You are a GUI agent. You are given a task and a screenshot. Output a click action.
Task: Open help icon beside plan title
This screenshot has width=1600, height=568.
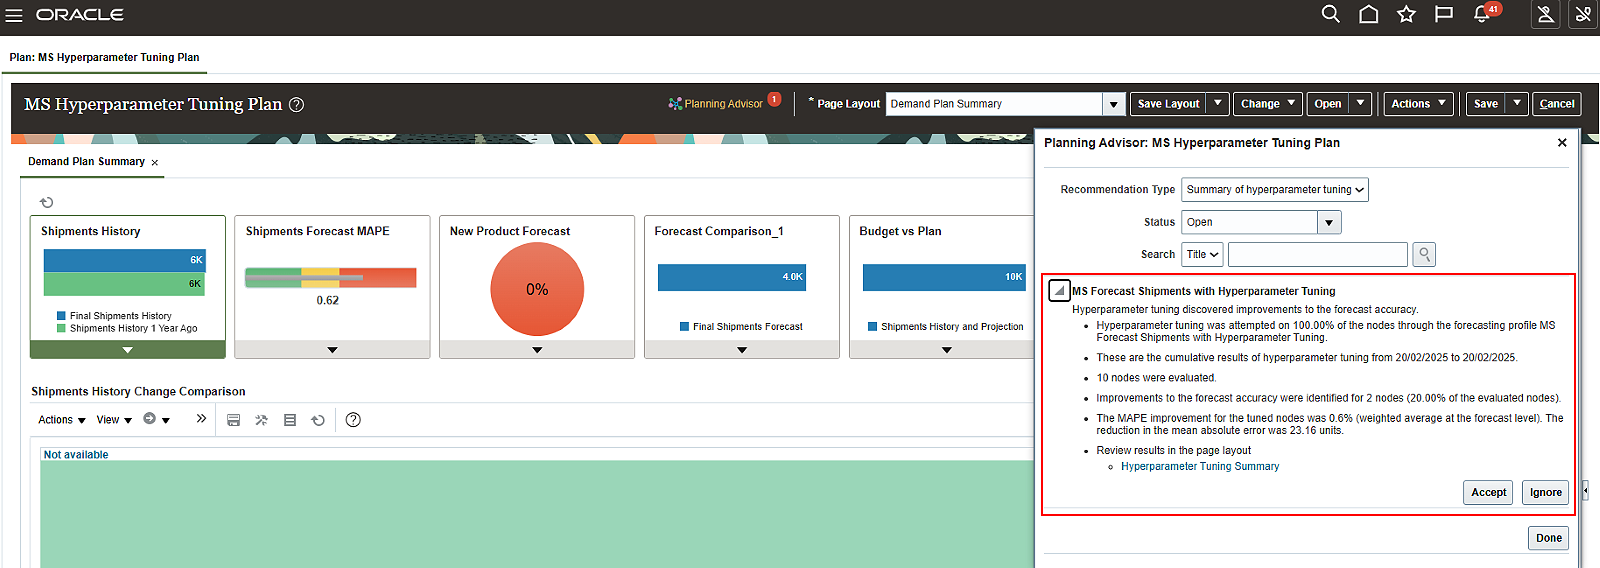(x=296, y=104)
